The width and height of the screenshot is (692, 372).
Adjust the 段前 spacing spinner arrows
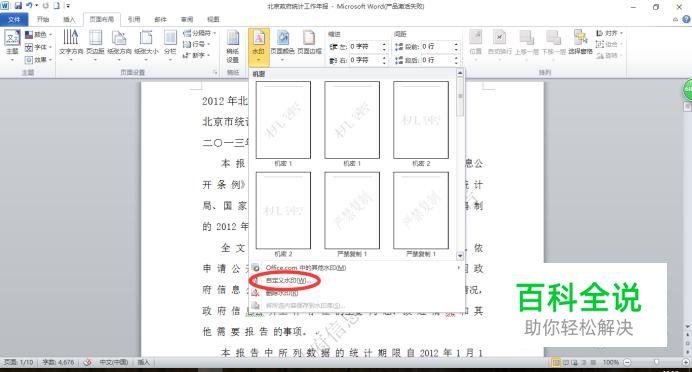(456, 46)
